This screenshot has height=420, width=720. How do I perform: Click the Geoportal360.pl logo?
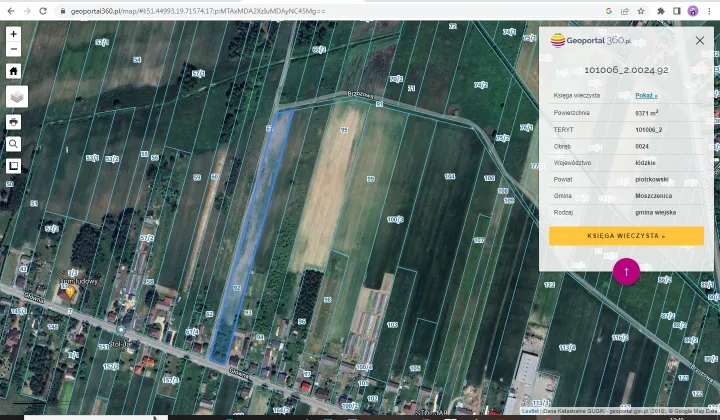[x=591, y=40]
